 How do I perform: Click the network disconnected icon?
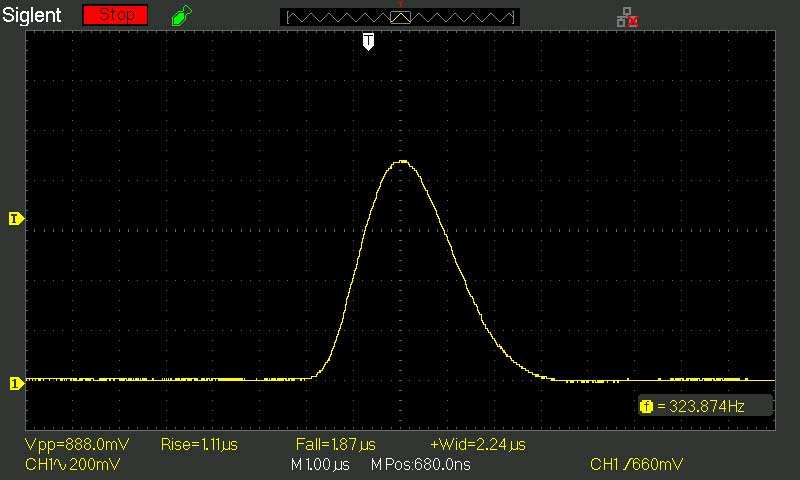627,17
